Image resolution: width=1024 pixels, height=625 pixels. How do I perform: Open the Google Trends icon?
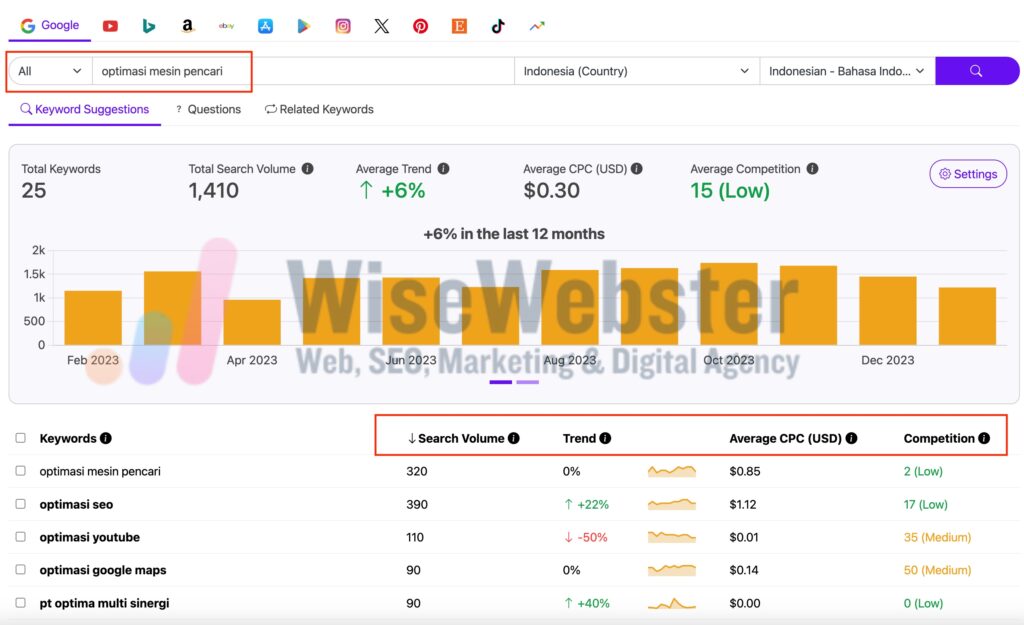(x=536, y=25)
